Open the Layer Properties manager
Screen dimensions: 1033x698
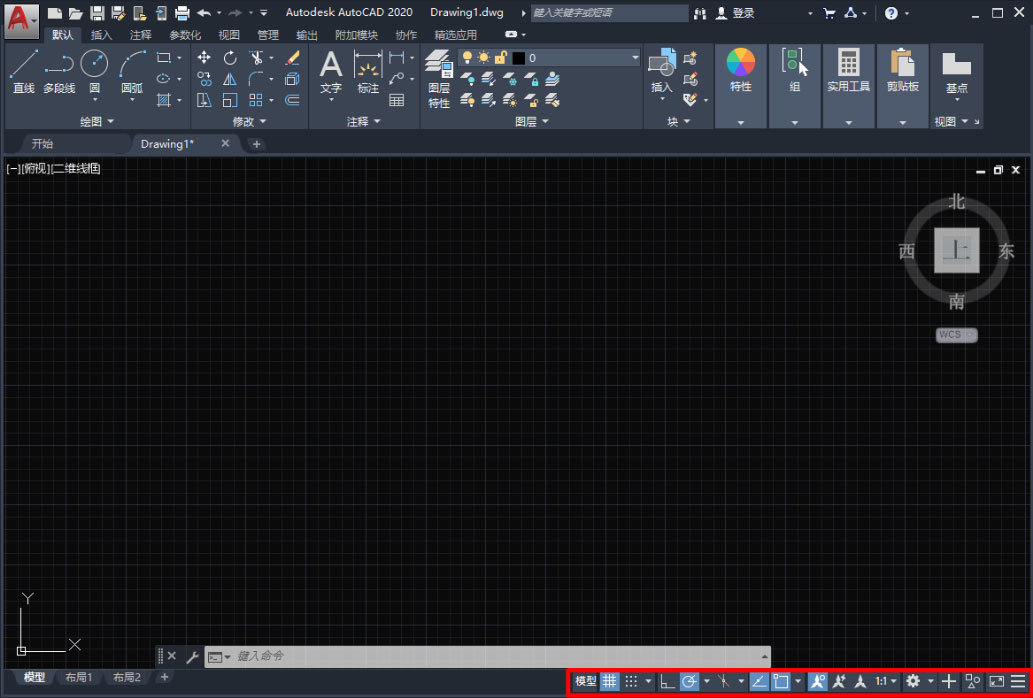(x=438, y=75)
